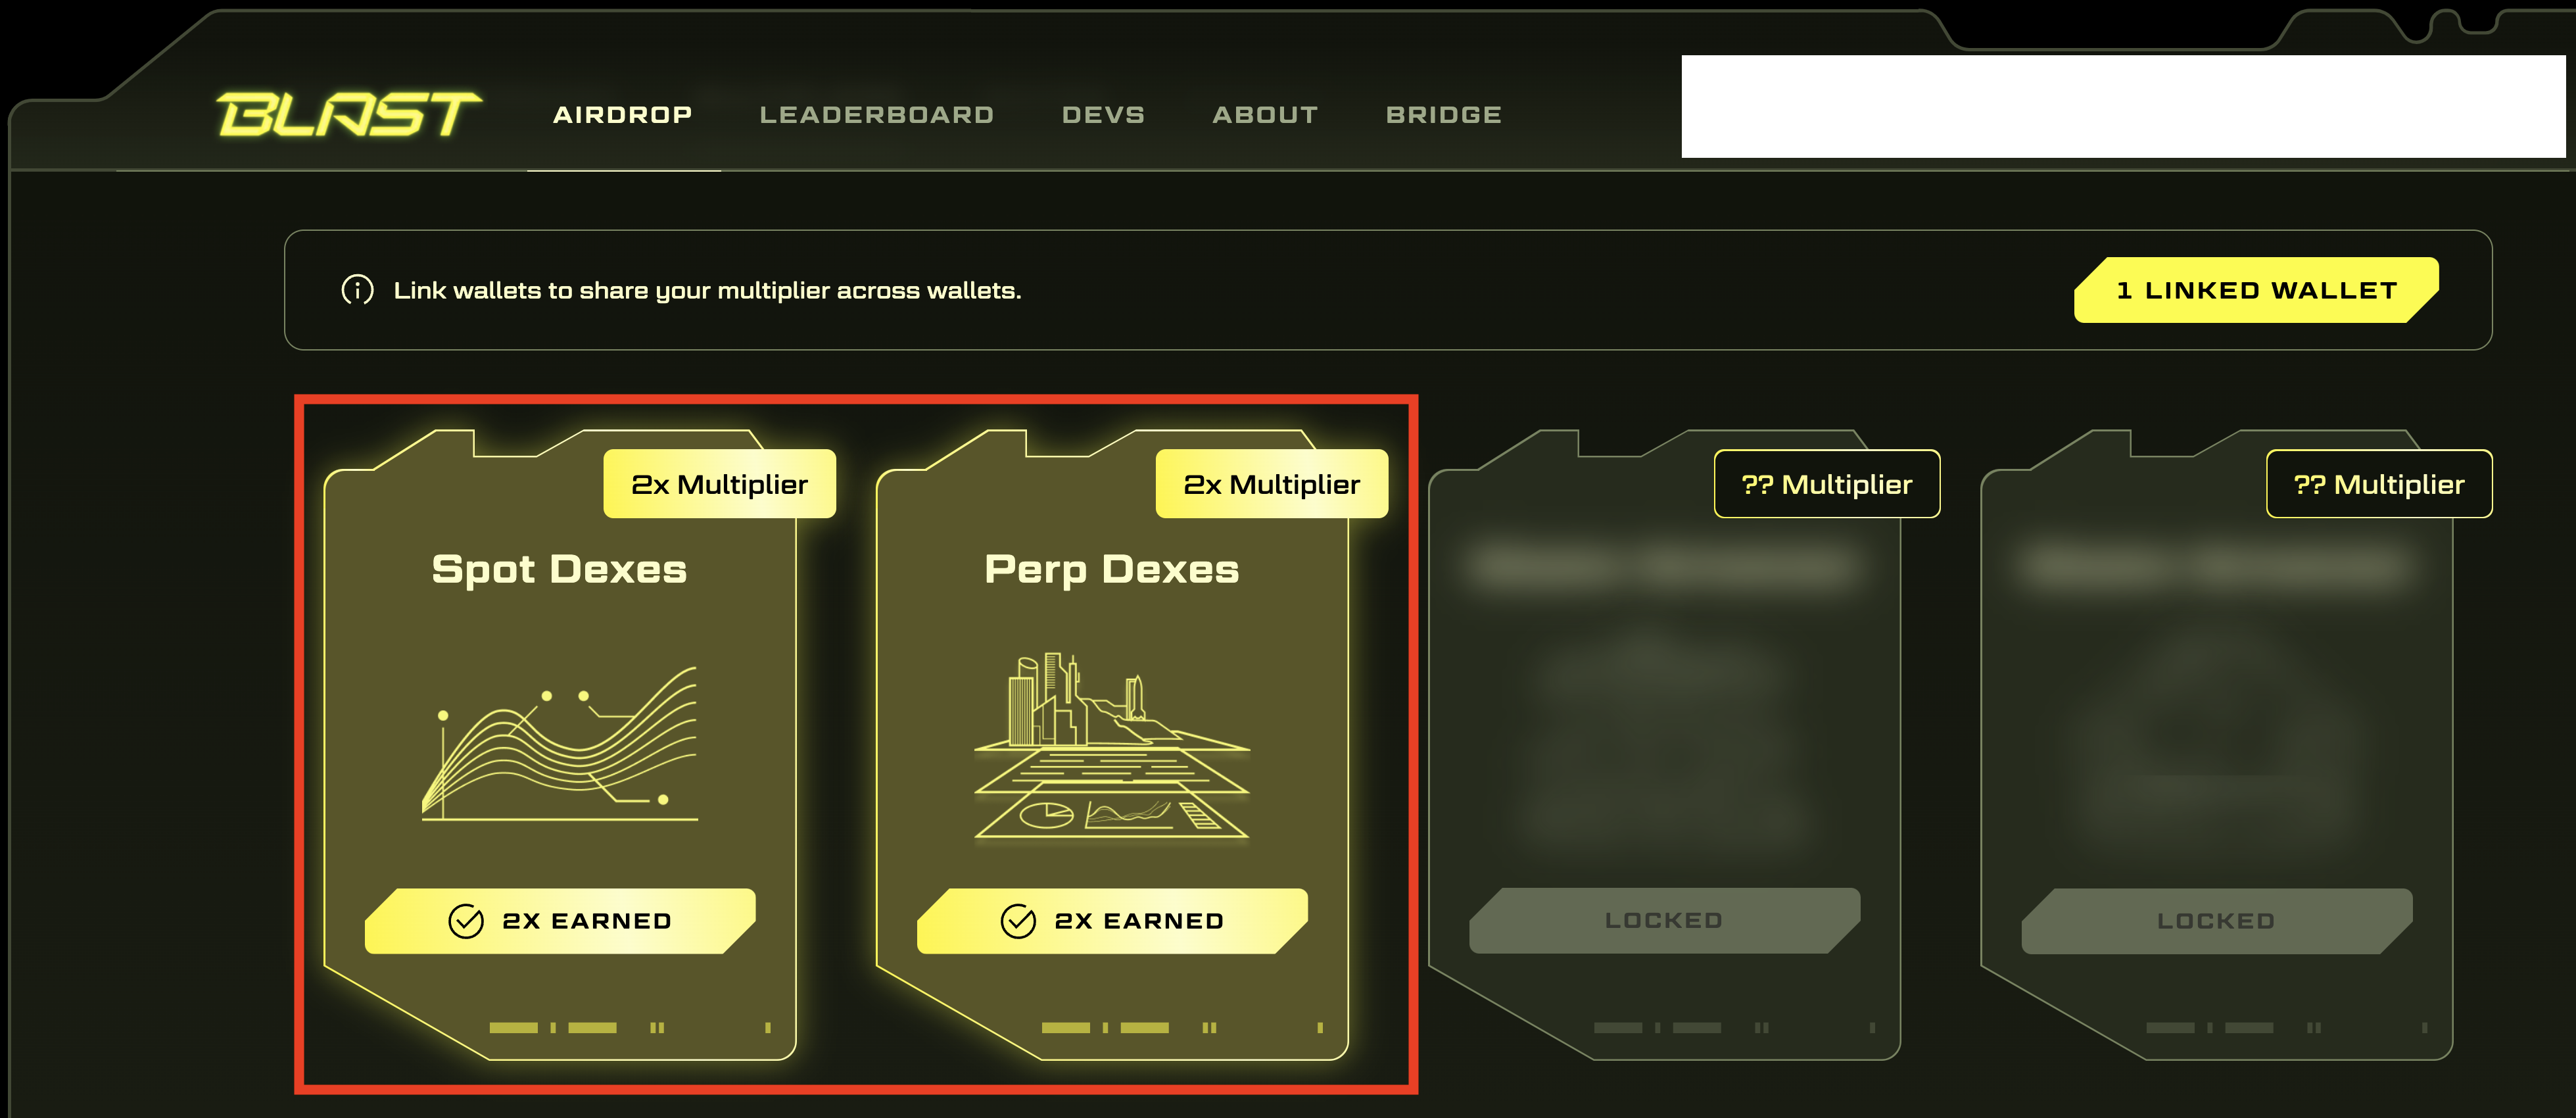2576x1118 pixels.
Task: Open the Bridge page
Action: (1444, 115)
